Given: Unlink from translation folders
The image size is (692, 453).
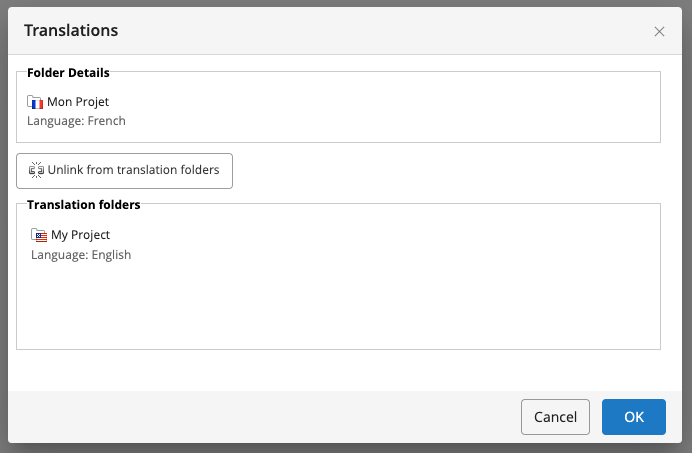Looking at the screenshot, I should (125, 171).
